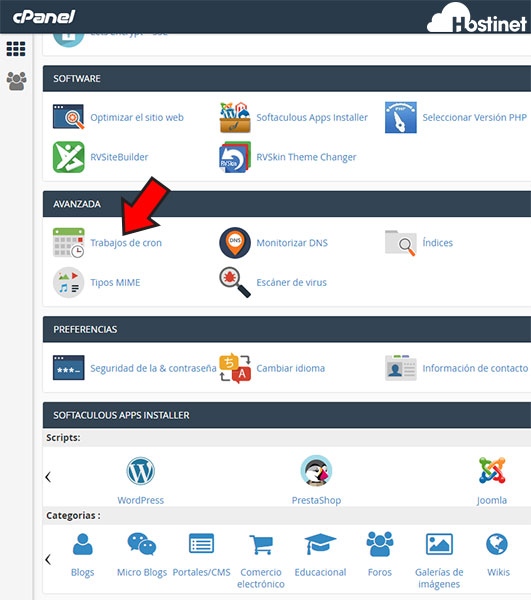Click the PrestaShop penguin icon

click(316, 471)
